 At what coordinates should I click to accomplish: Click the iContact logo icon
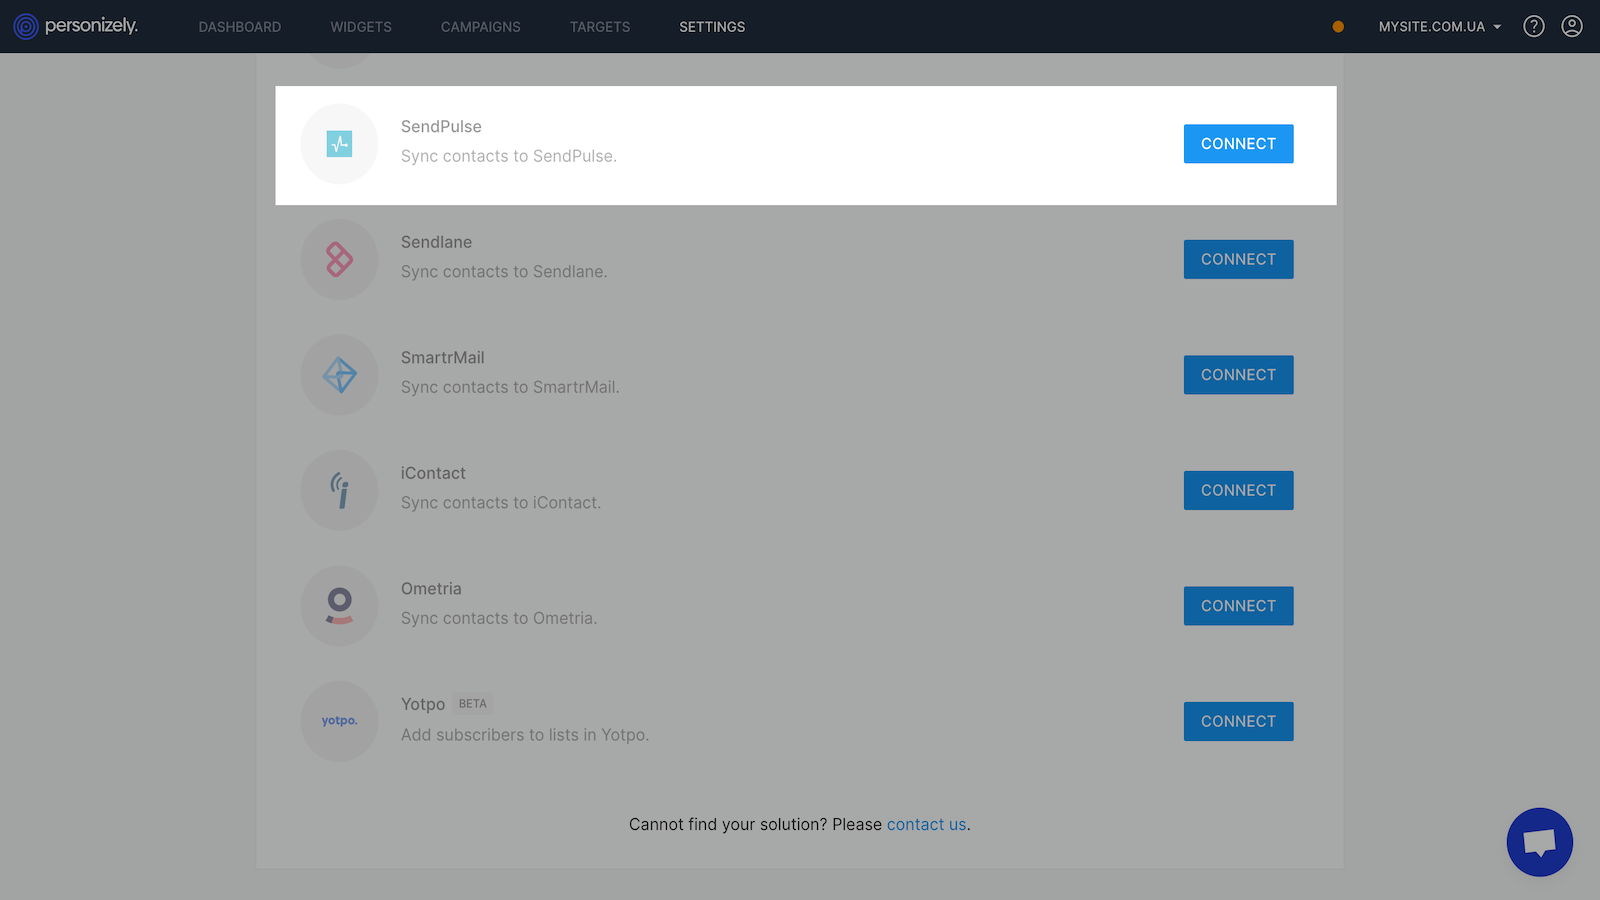tap(339, 491)
